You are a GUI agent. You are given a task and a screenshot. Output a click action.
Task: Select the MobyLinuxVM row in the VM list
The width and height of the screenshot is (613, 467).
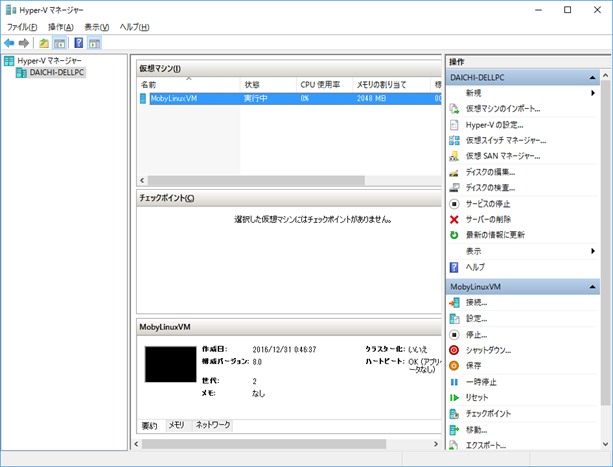point(289,98)
